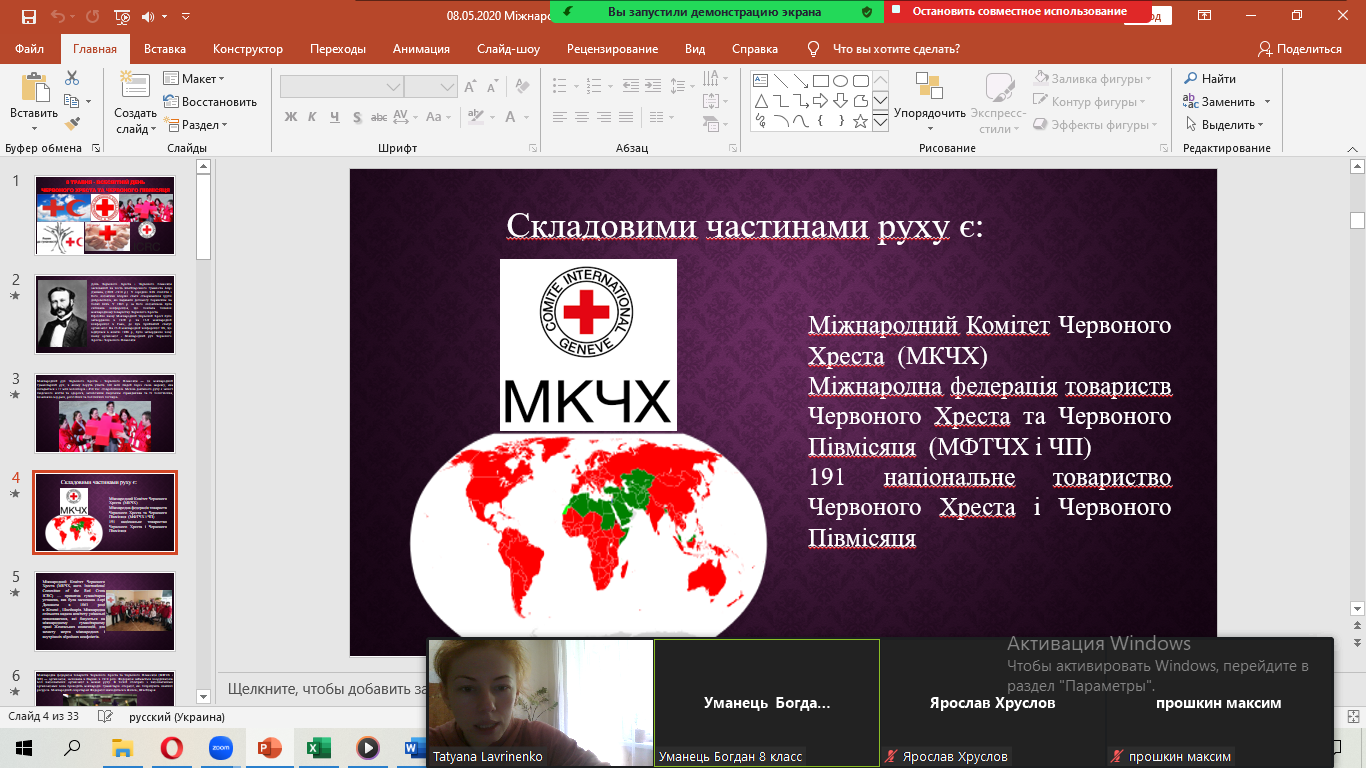This screenshot has width=1366, height=768.
Task: Toggle bold (Ж) formatting
Action: click(291, 117)
